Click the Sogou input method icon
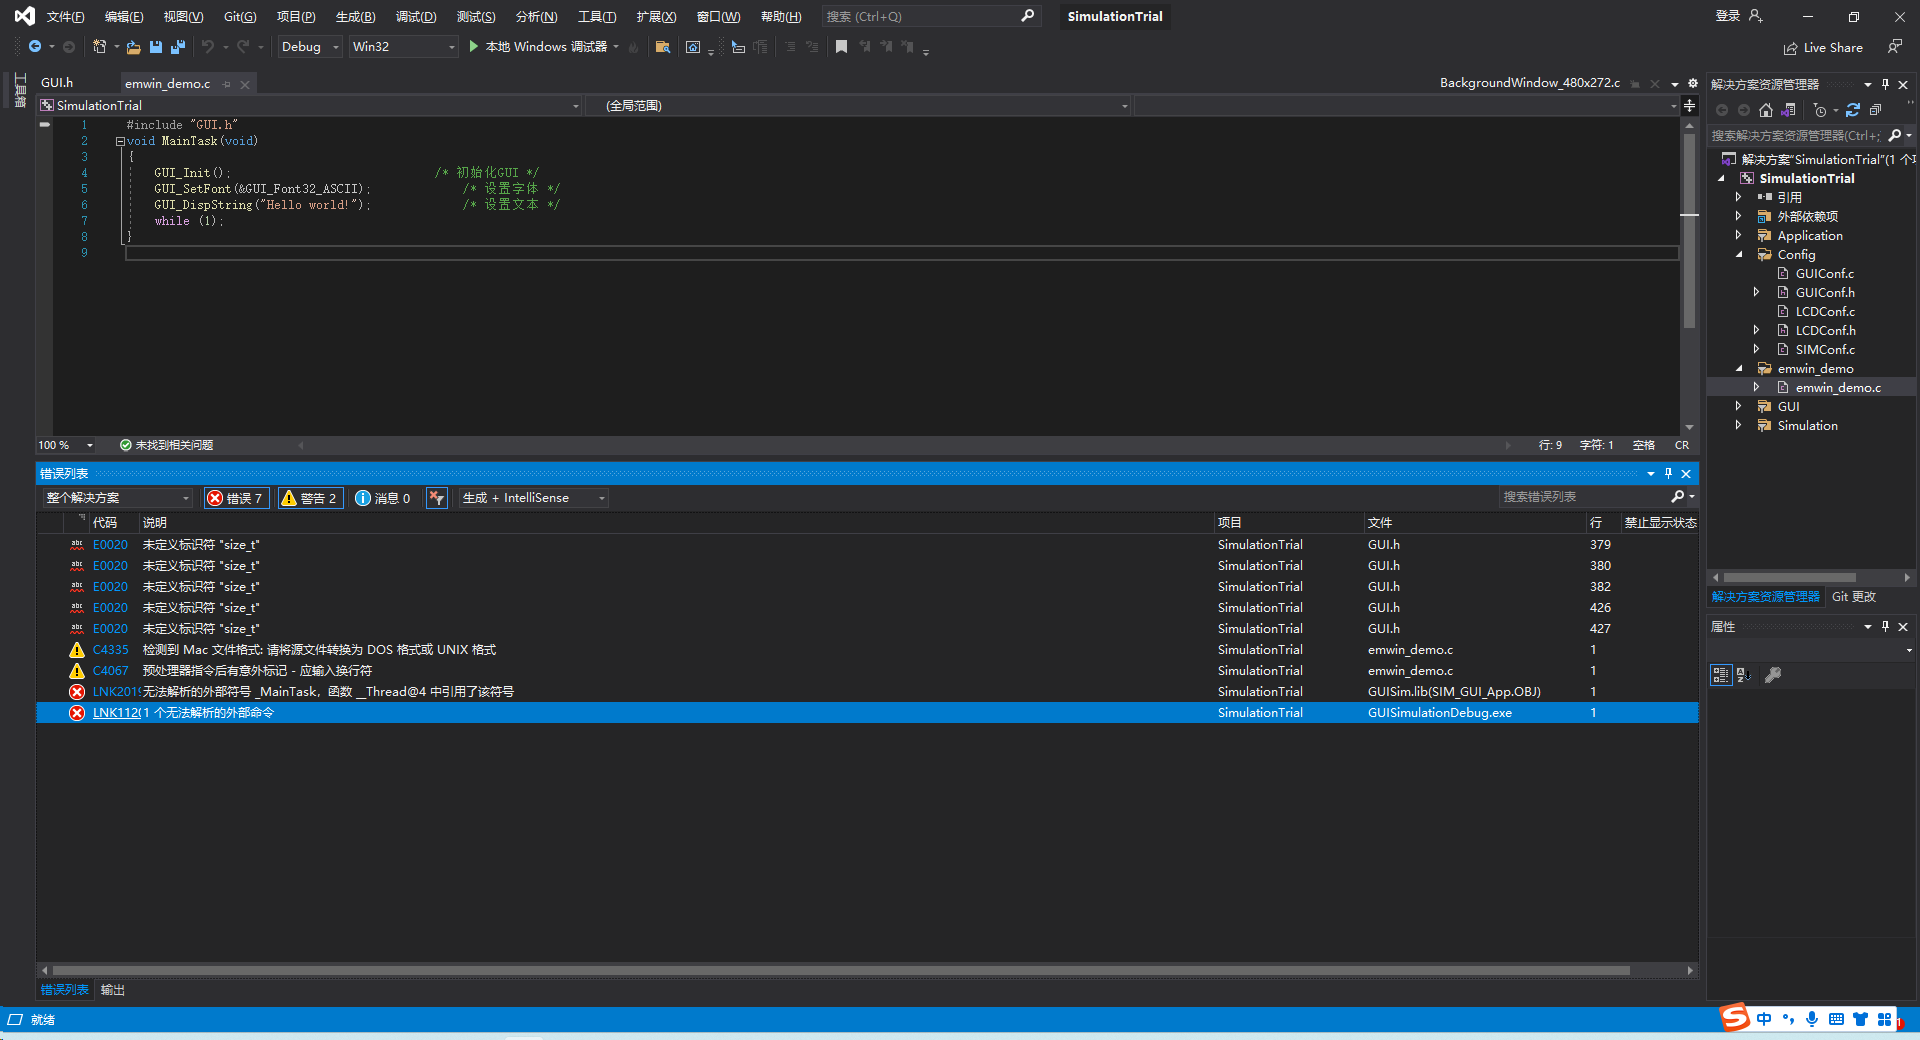Screen dimensions: 1920x1040 click(x=1735, y=1018)
